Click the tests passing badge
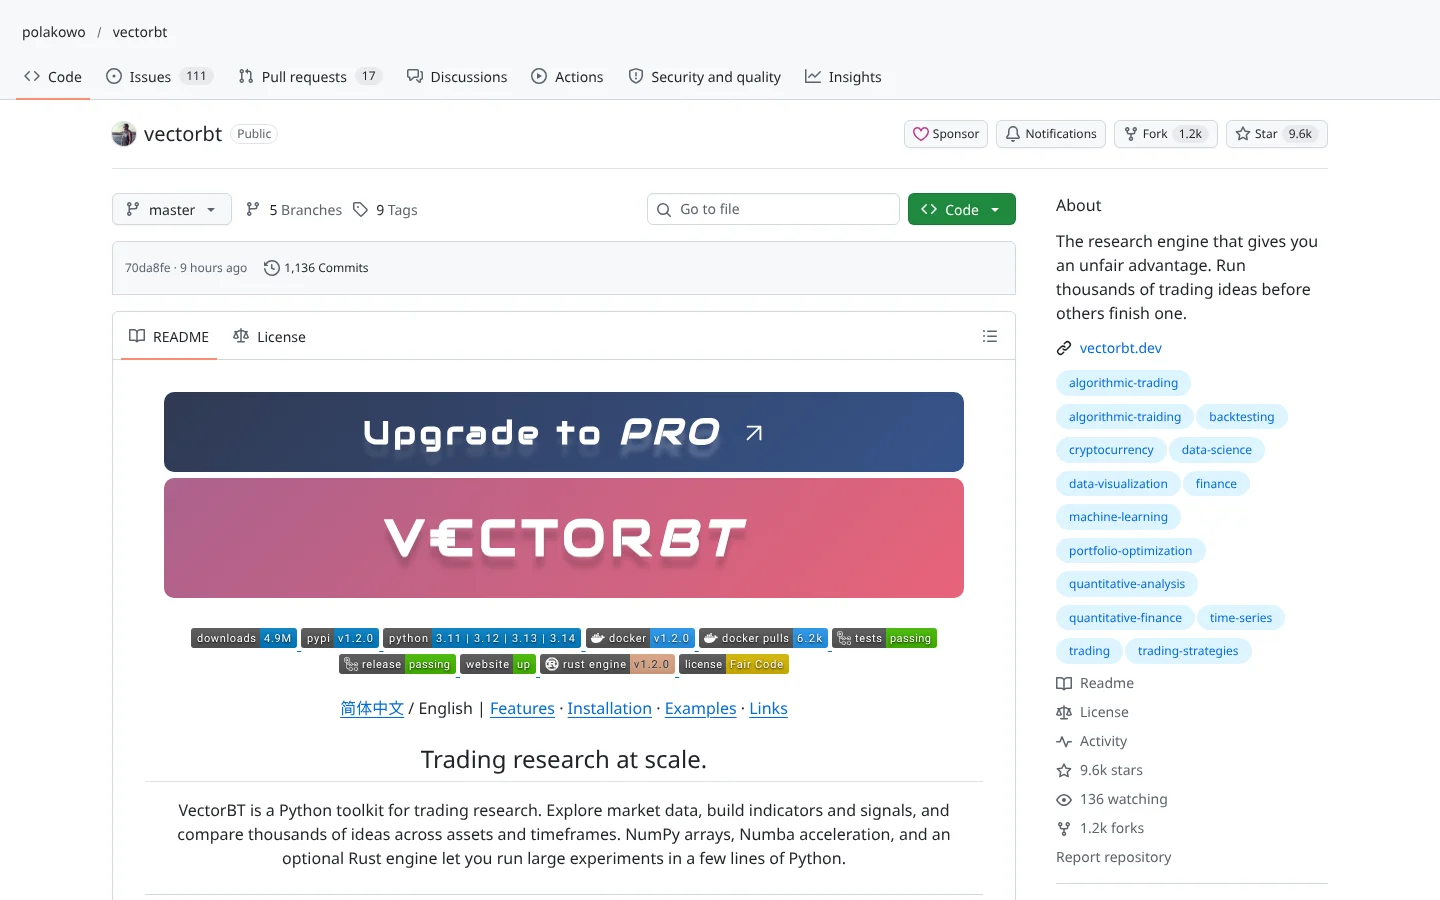1440x900 pixels. coord(884,638)
